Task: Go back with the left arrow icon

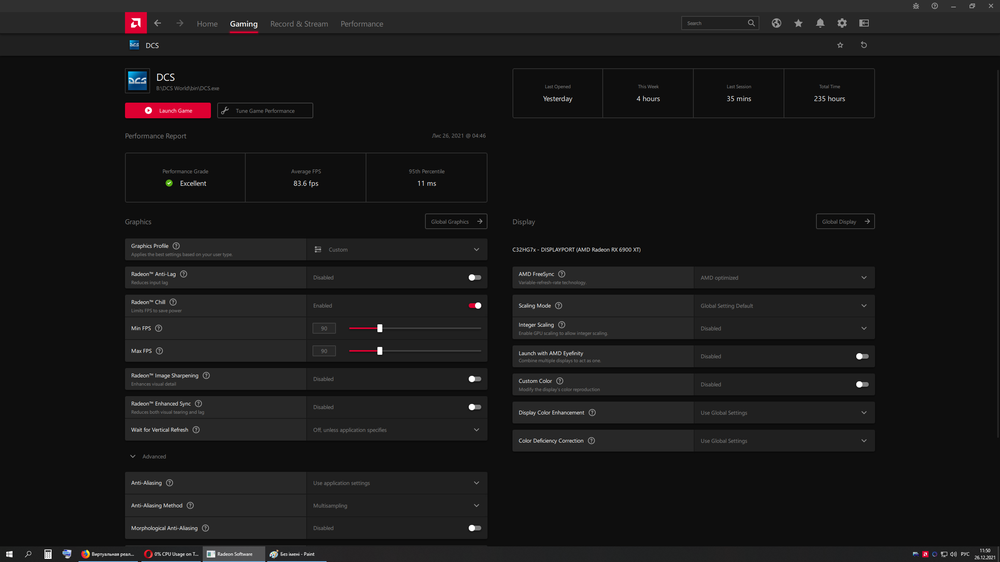Action: click(x=158, y=23)
